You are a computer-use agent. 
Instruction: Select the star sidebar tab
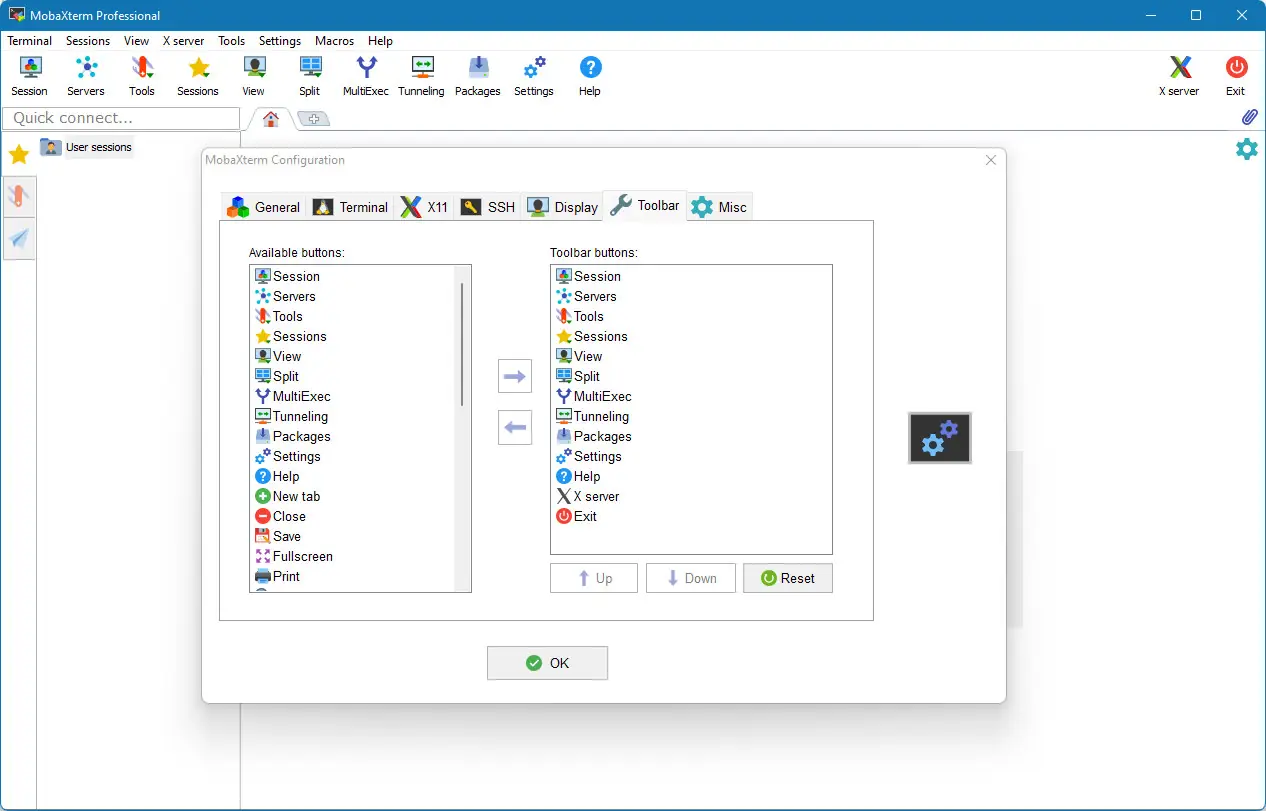click(19, 154)
